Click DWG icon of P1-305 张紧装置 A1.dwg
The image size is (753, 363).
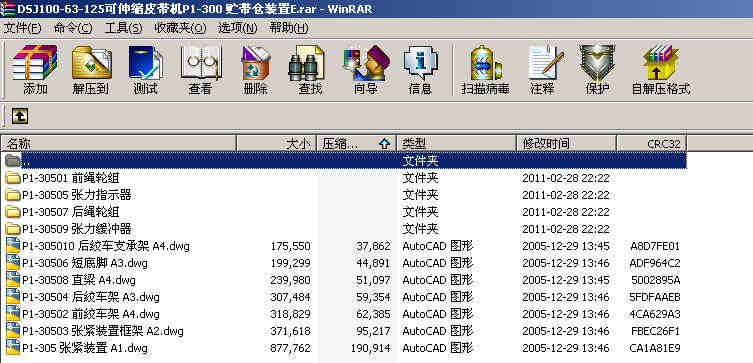pos(13,348)
